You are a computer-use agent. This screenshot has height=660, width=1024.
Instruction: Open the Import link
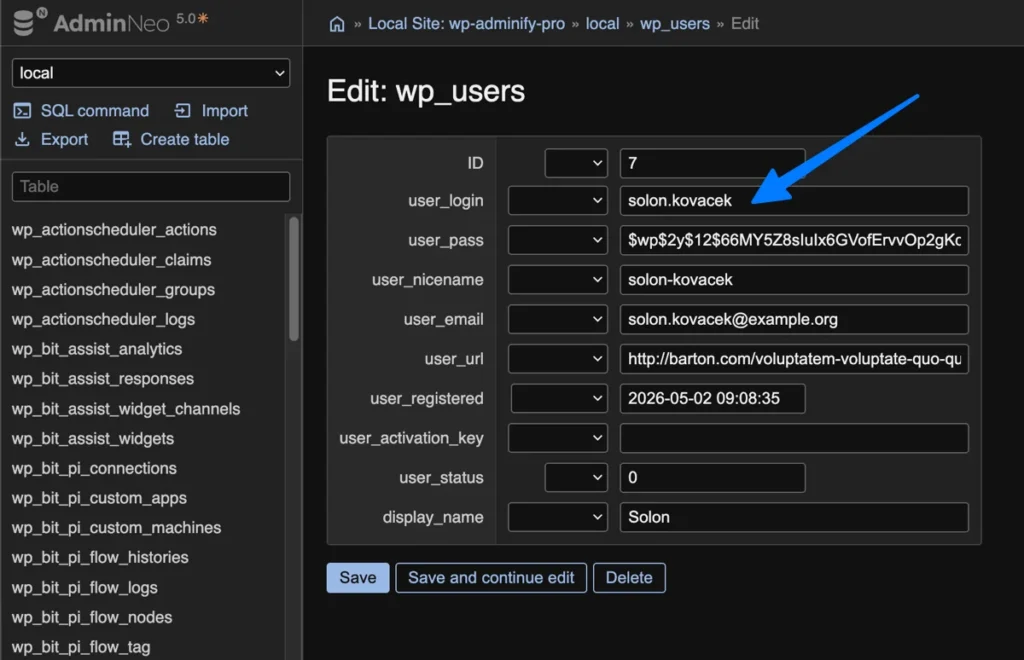tap(225, 111)
